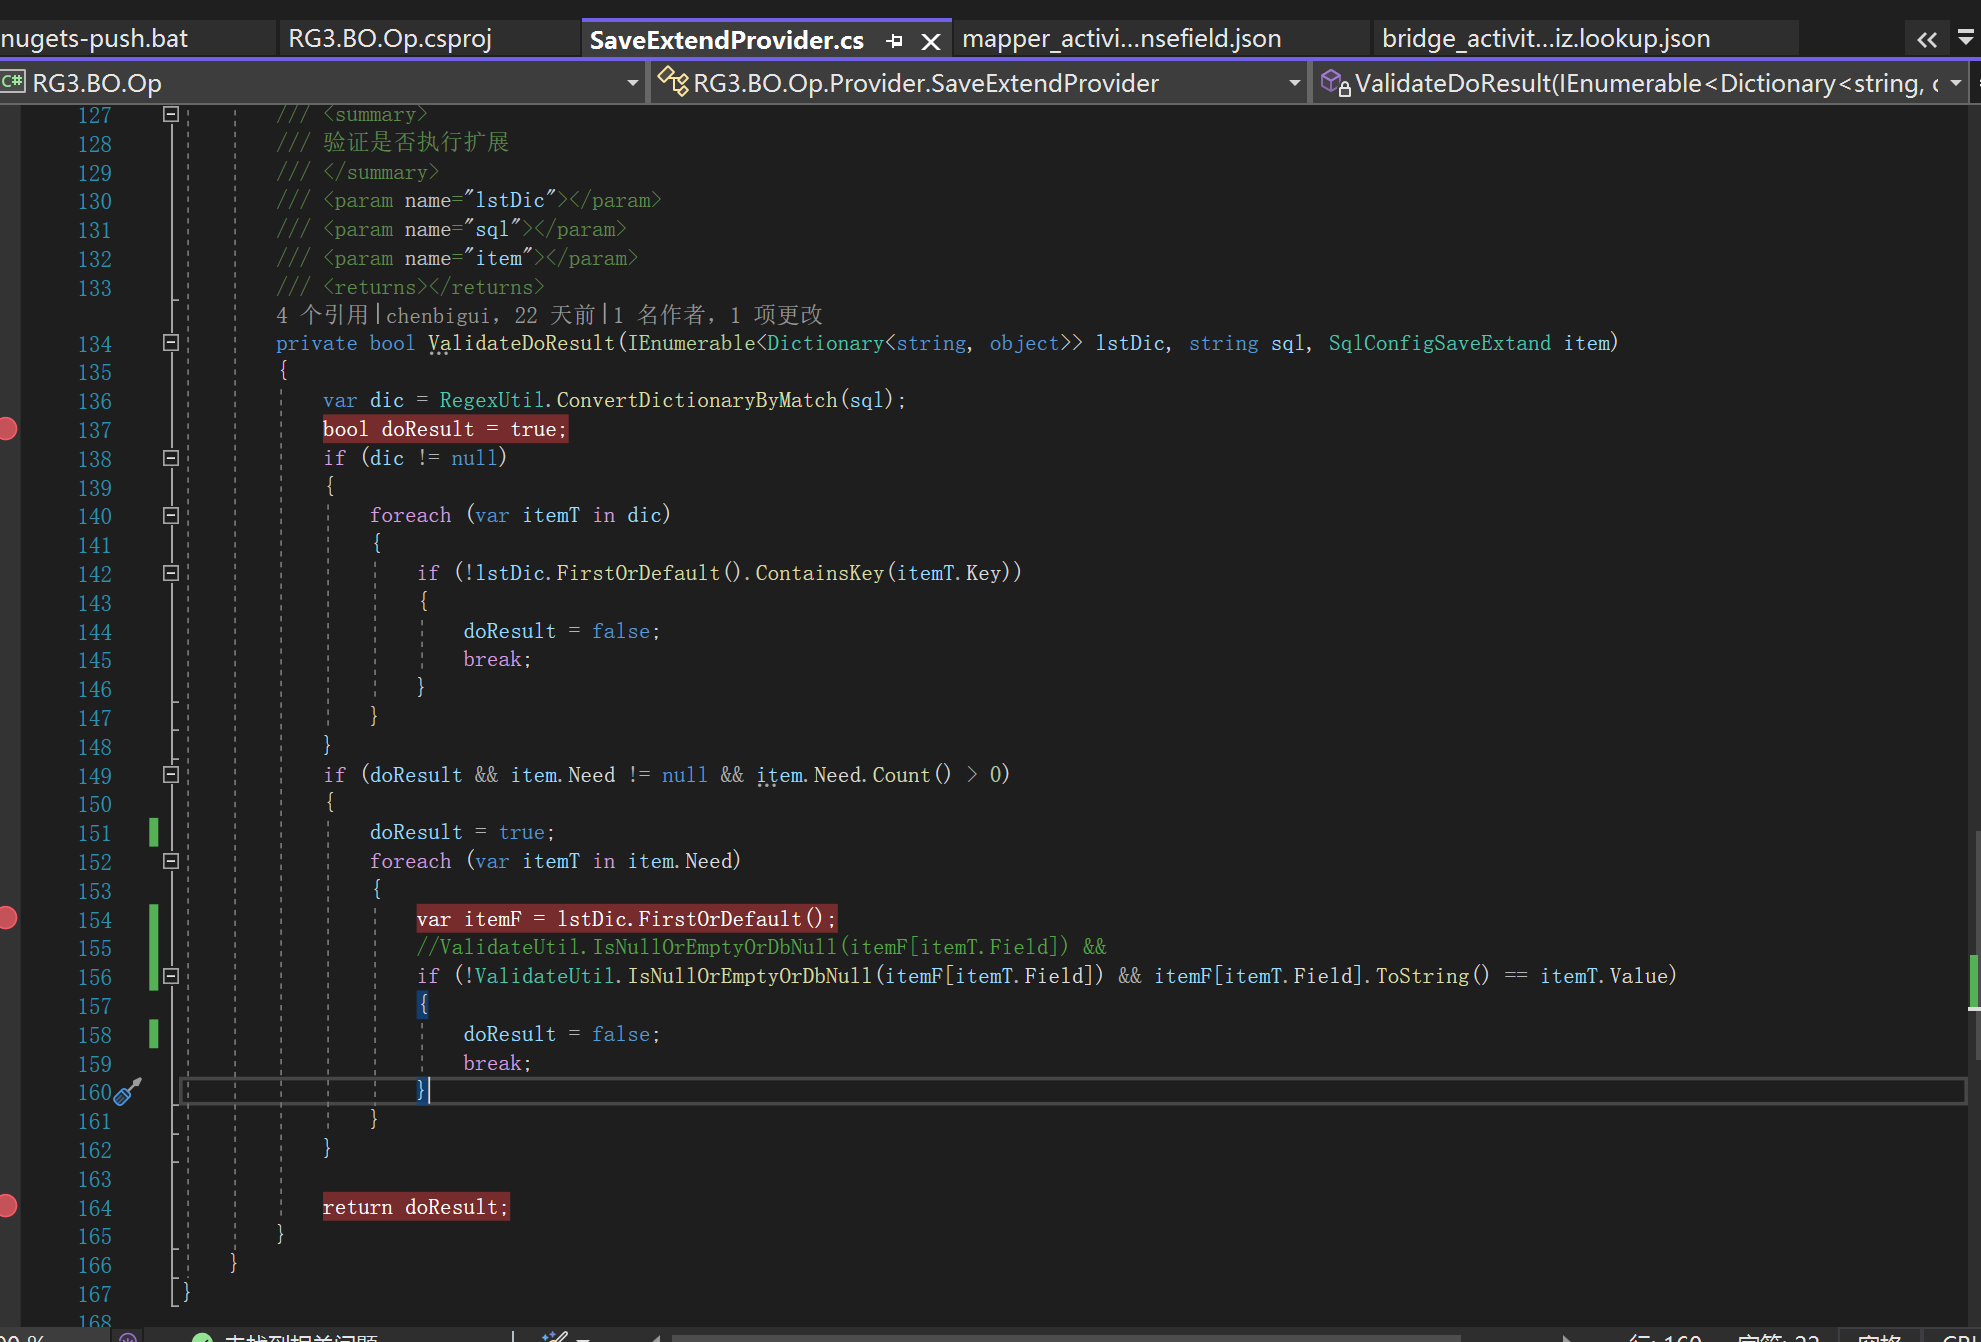Click the SqlConfigSaveExtand type name
The image size is (1981, 1342).
tap(1439, 343)
